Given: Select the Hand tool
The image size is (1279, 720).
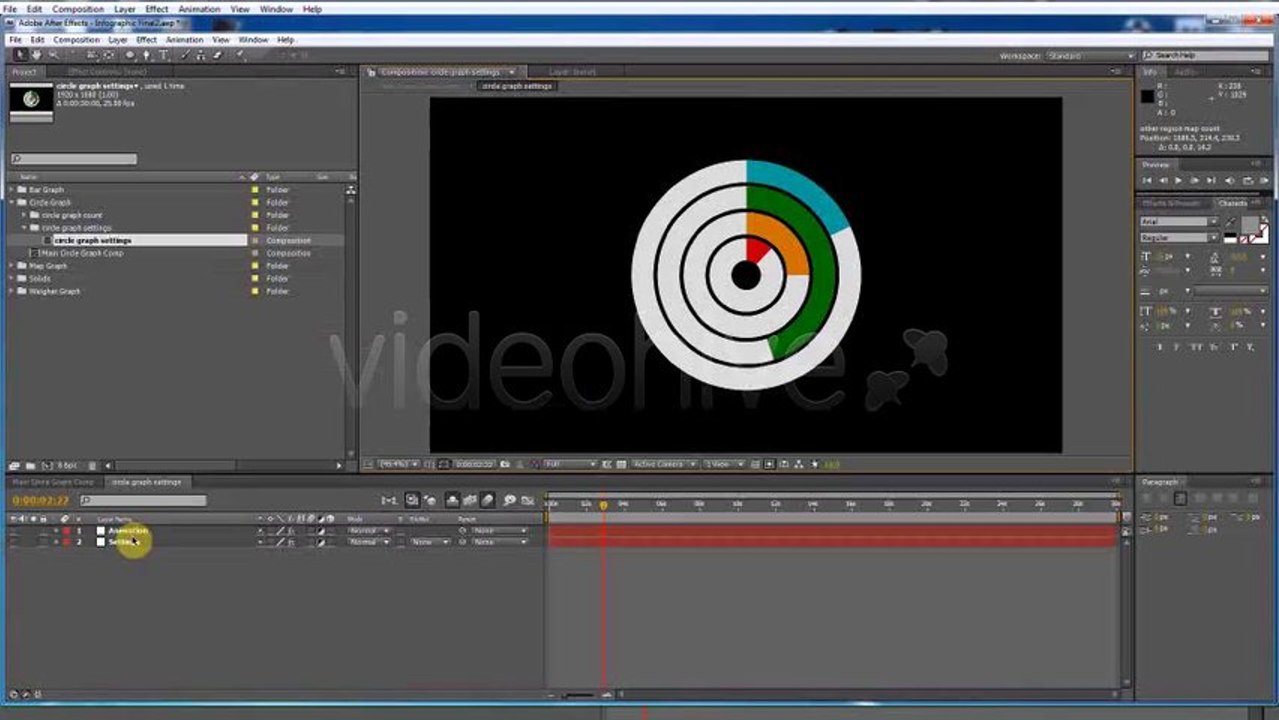Looking at the screenshot, I should 37,55.
